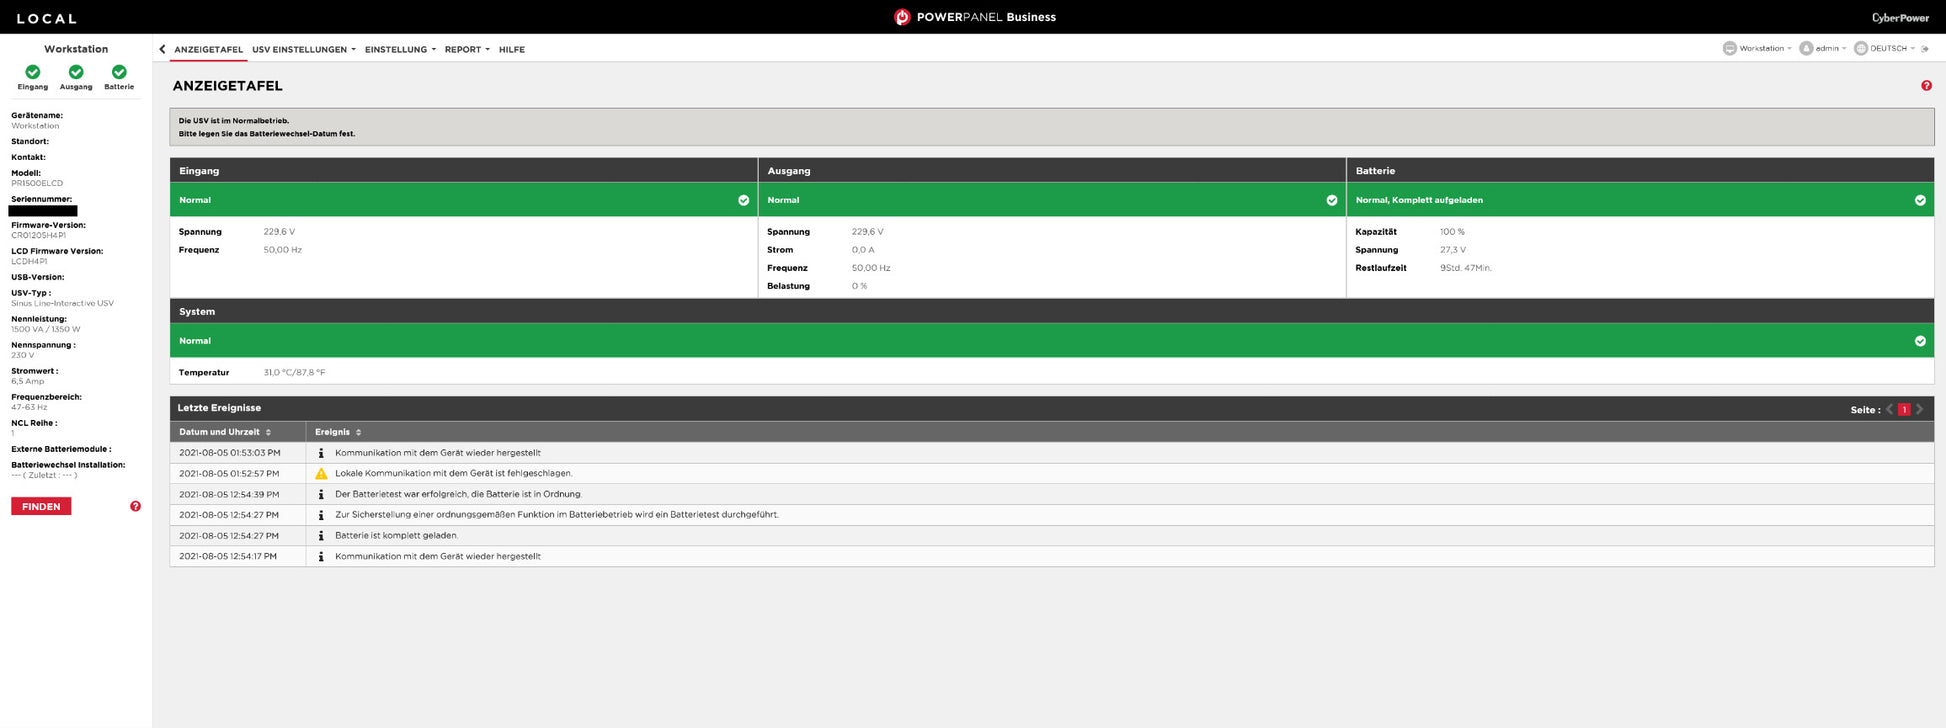
Task: Click the red Finden button
Action: point(41,506)
